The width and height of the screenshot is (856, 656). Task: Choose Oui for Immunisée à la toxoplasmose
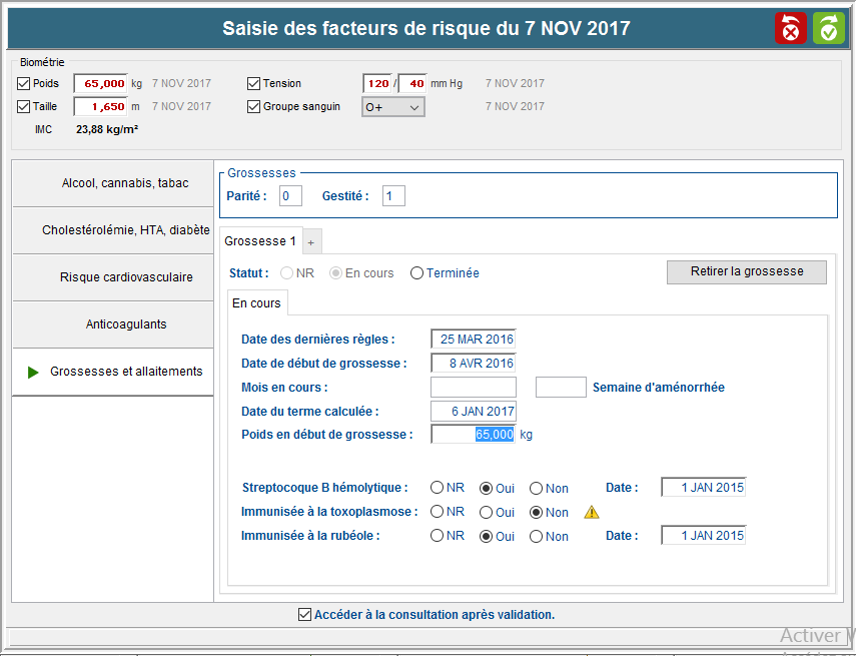[x=486, y=512]
